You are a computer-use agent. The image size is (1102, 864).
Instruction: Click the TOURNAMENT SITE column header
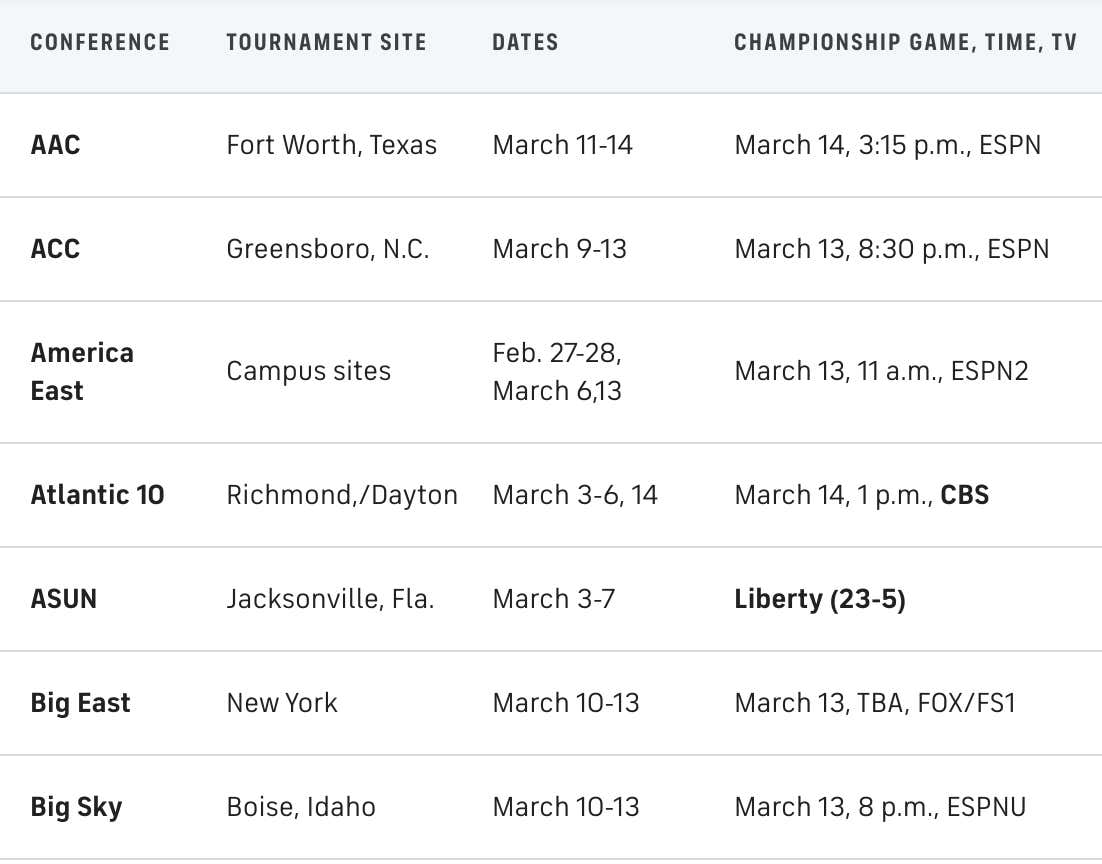(326, 42)
